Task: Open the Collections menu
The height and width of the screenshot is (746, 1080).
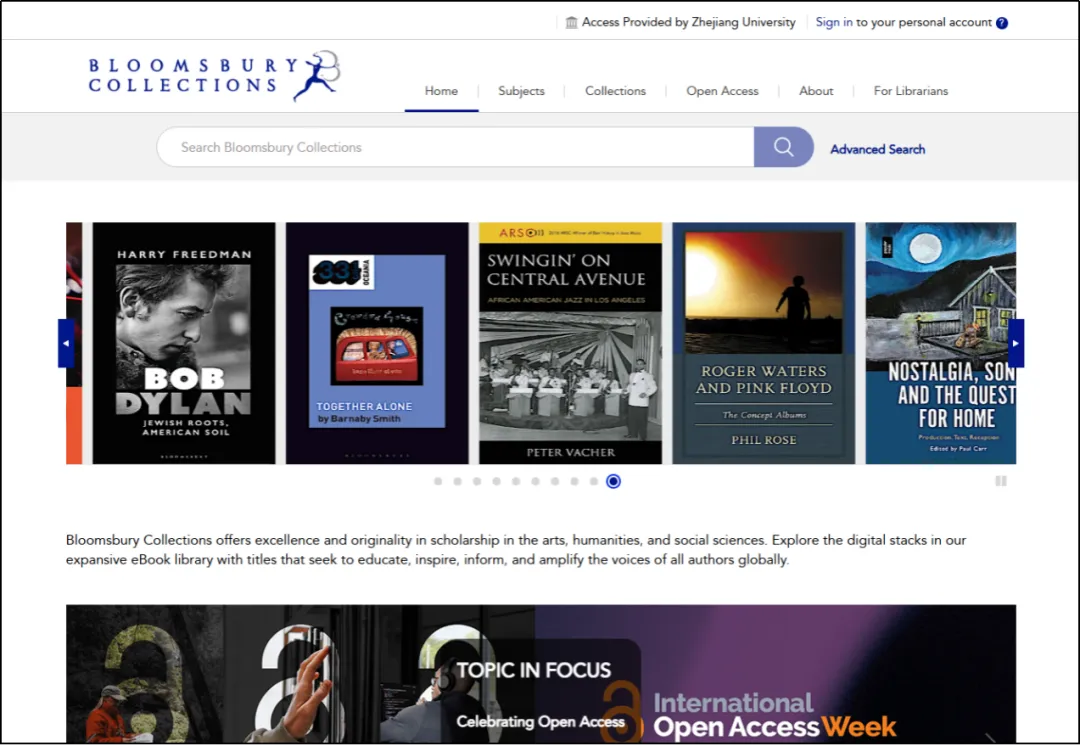Action: 615,91
